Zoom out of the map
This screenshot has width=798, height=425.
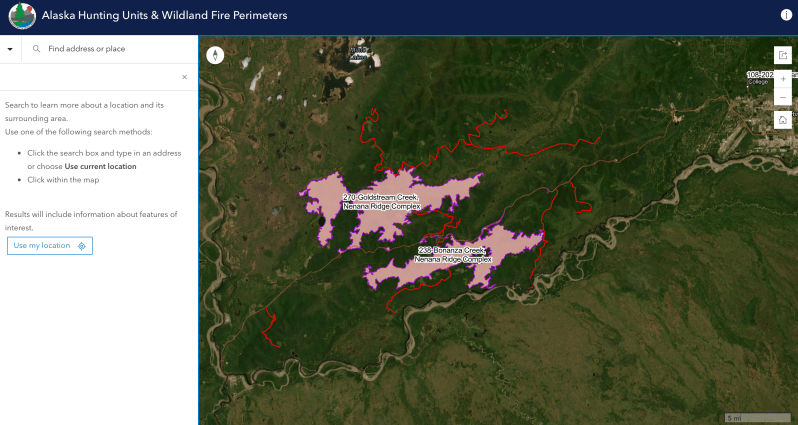(x=783, y=97)
